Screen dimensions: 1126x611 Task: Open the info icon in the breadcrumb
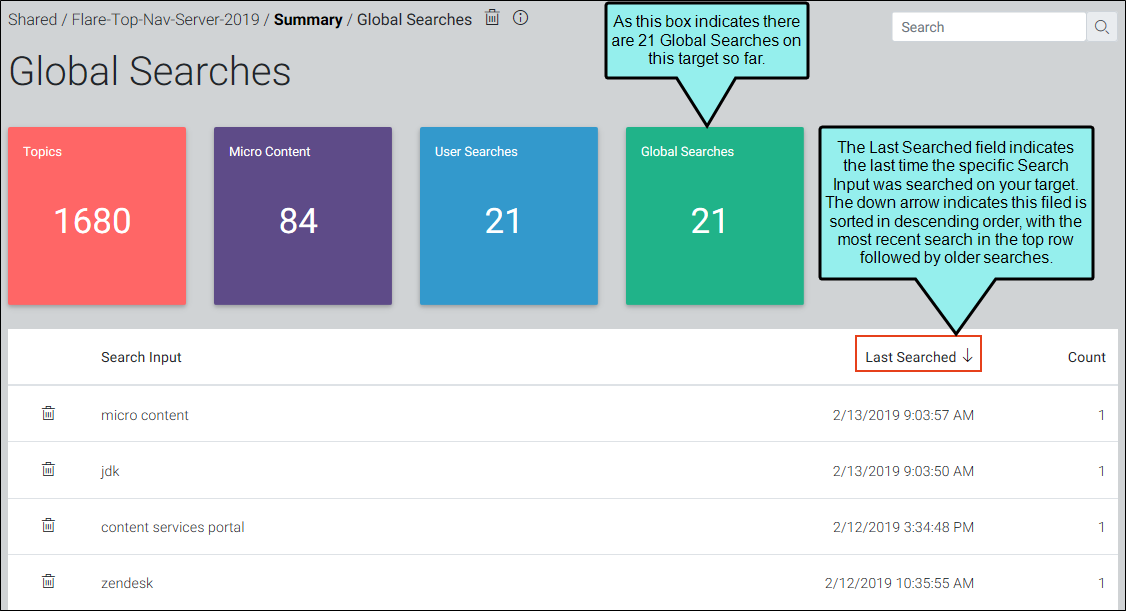[521, 18]
